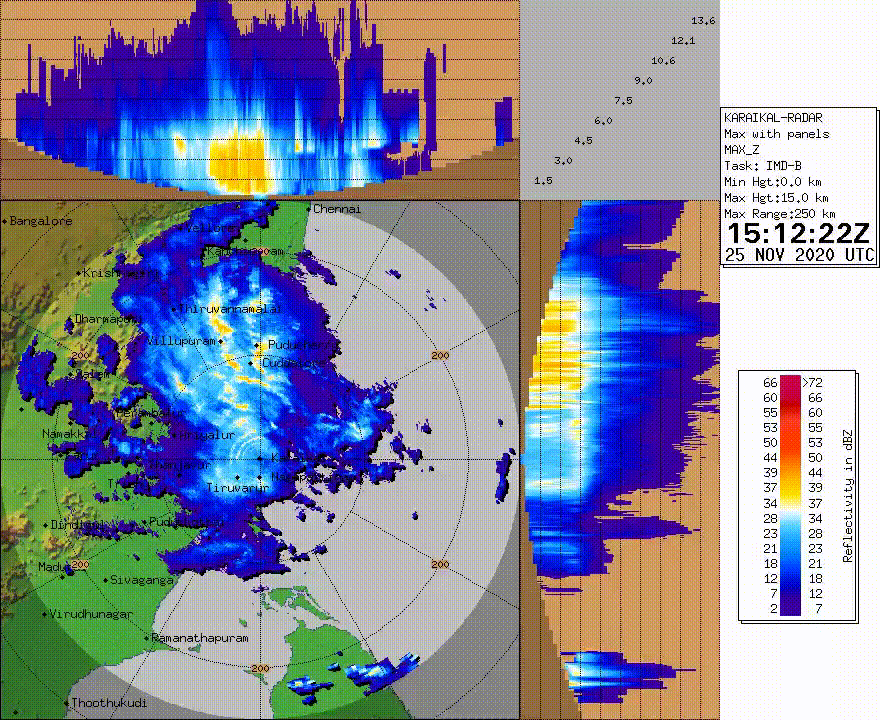The height and width of the screenshot is (720, 880).
Task: Select the Sivaganga city marker
Action: pyautogui.click(x=105, y=580)
